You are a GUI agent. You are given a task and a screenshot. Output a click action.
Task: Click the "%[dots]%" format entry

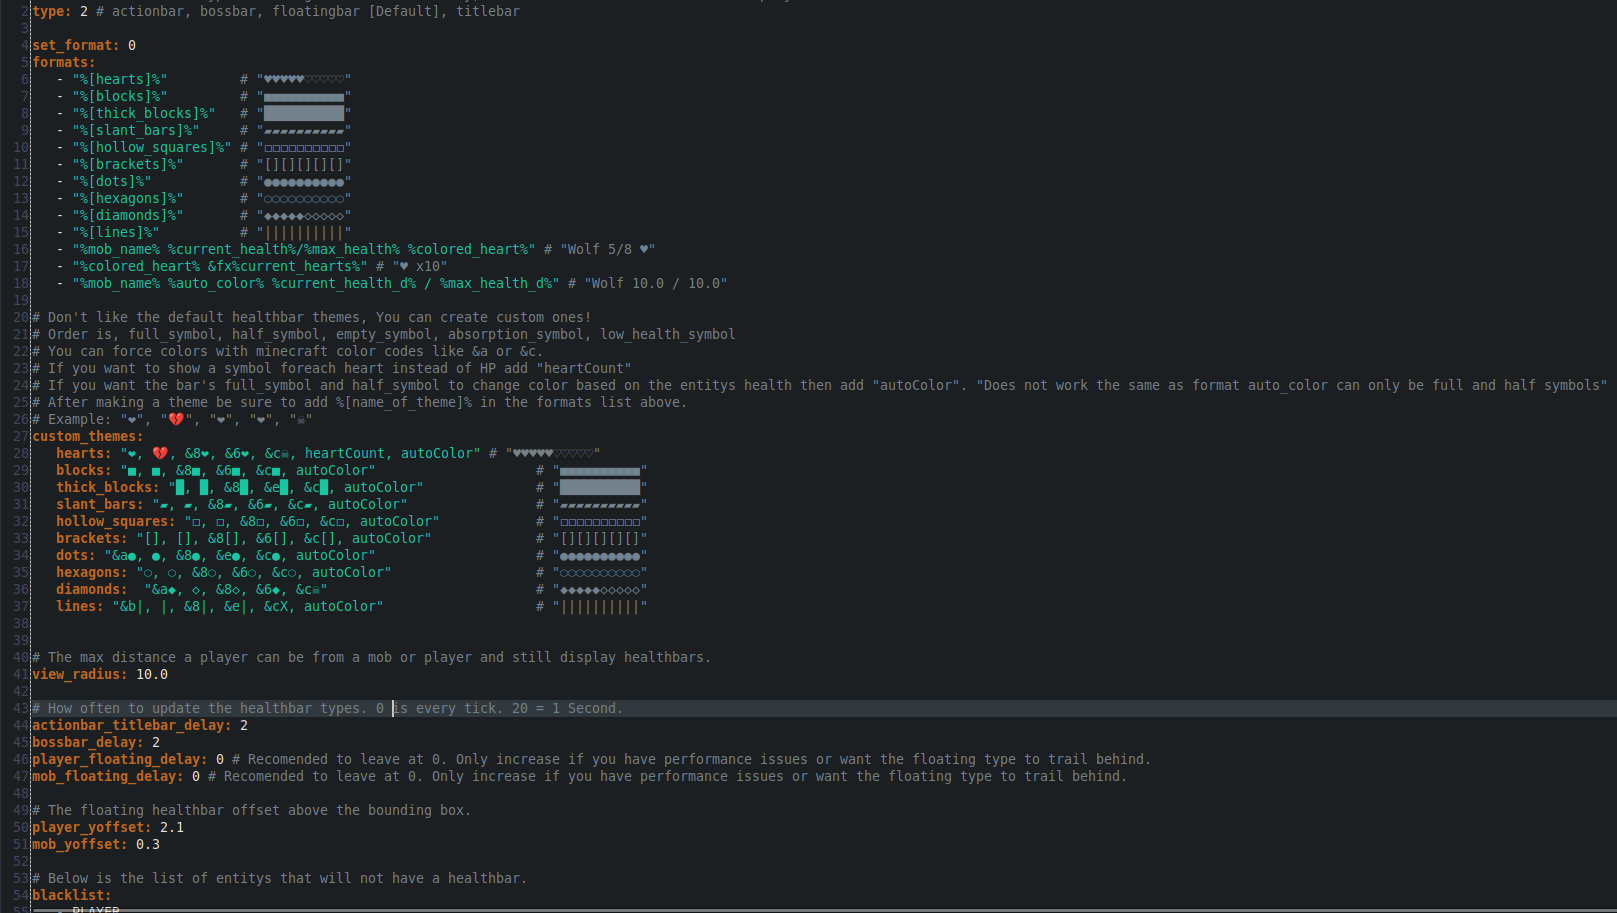(112, 181)
